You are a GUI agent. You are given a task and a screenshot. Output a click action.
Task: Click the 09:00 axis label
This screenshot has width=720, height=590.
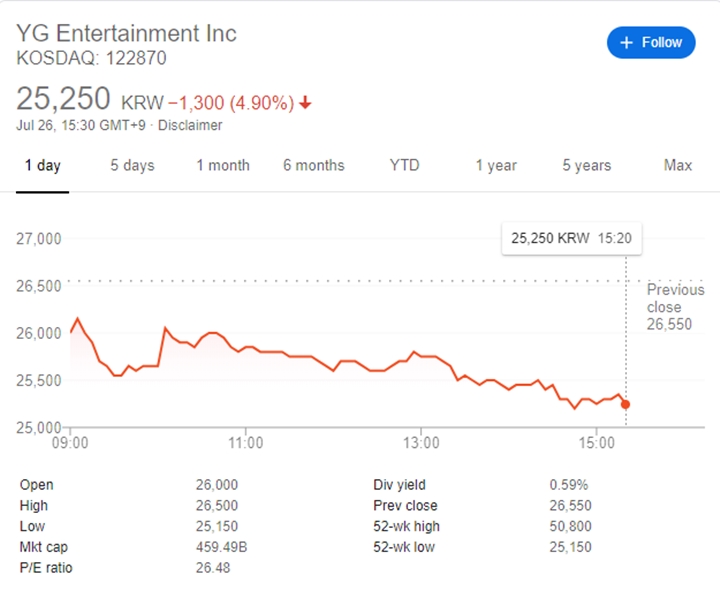point(70,443)
